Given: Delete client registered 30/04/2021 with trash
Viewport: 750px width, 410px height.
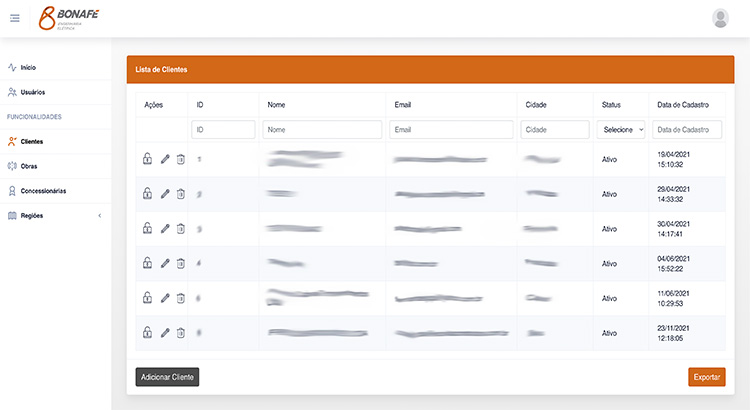Looking at the screenshot, I should 180,229.
